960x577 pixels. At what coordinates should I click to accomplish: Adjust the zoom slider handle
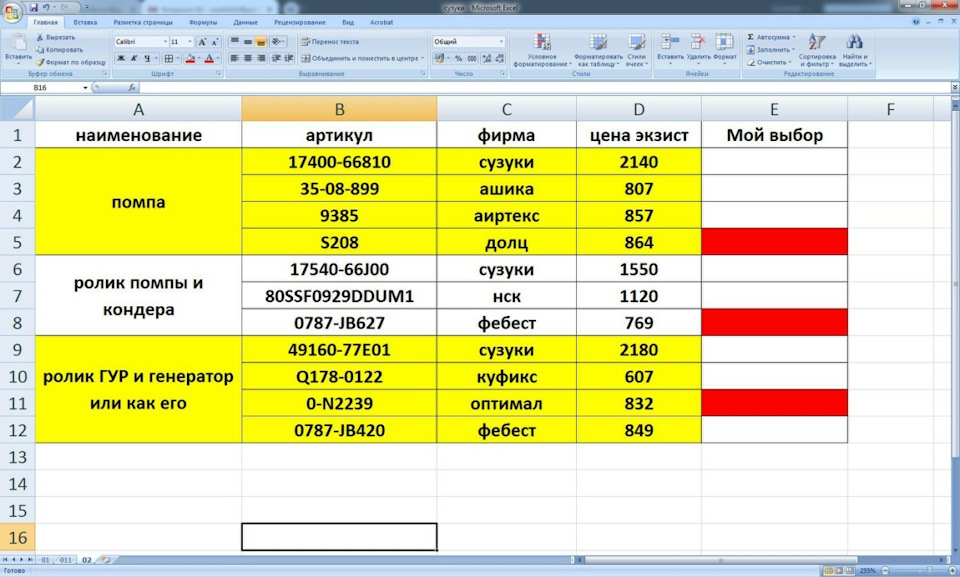pyautogui.click(x=929, y=570)
